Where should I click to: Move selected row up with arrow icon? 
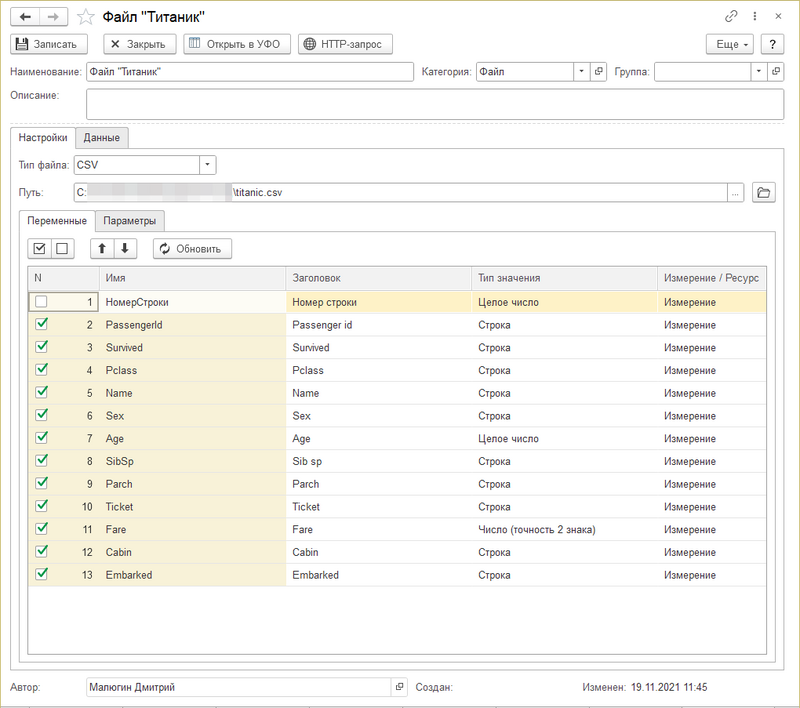click(x=101, y=248)
